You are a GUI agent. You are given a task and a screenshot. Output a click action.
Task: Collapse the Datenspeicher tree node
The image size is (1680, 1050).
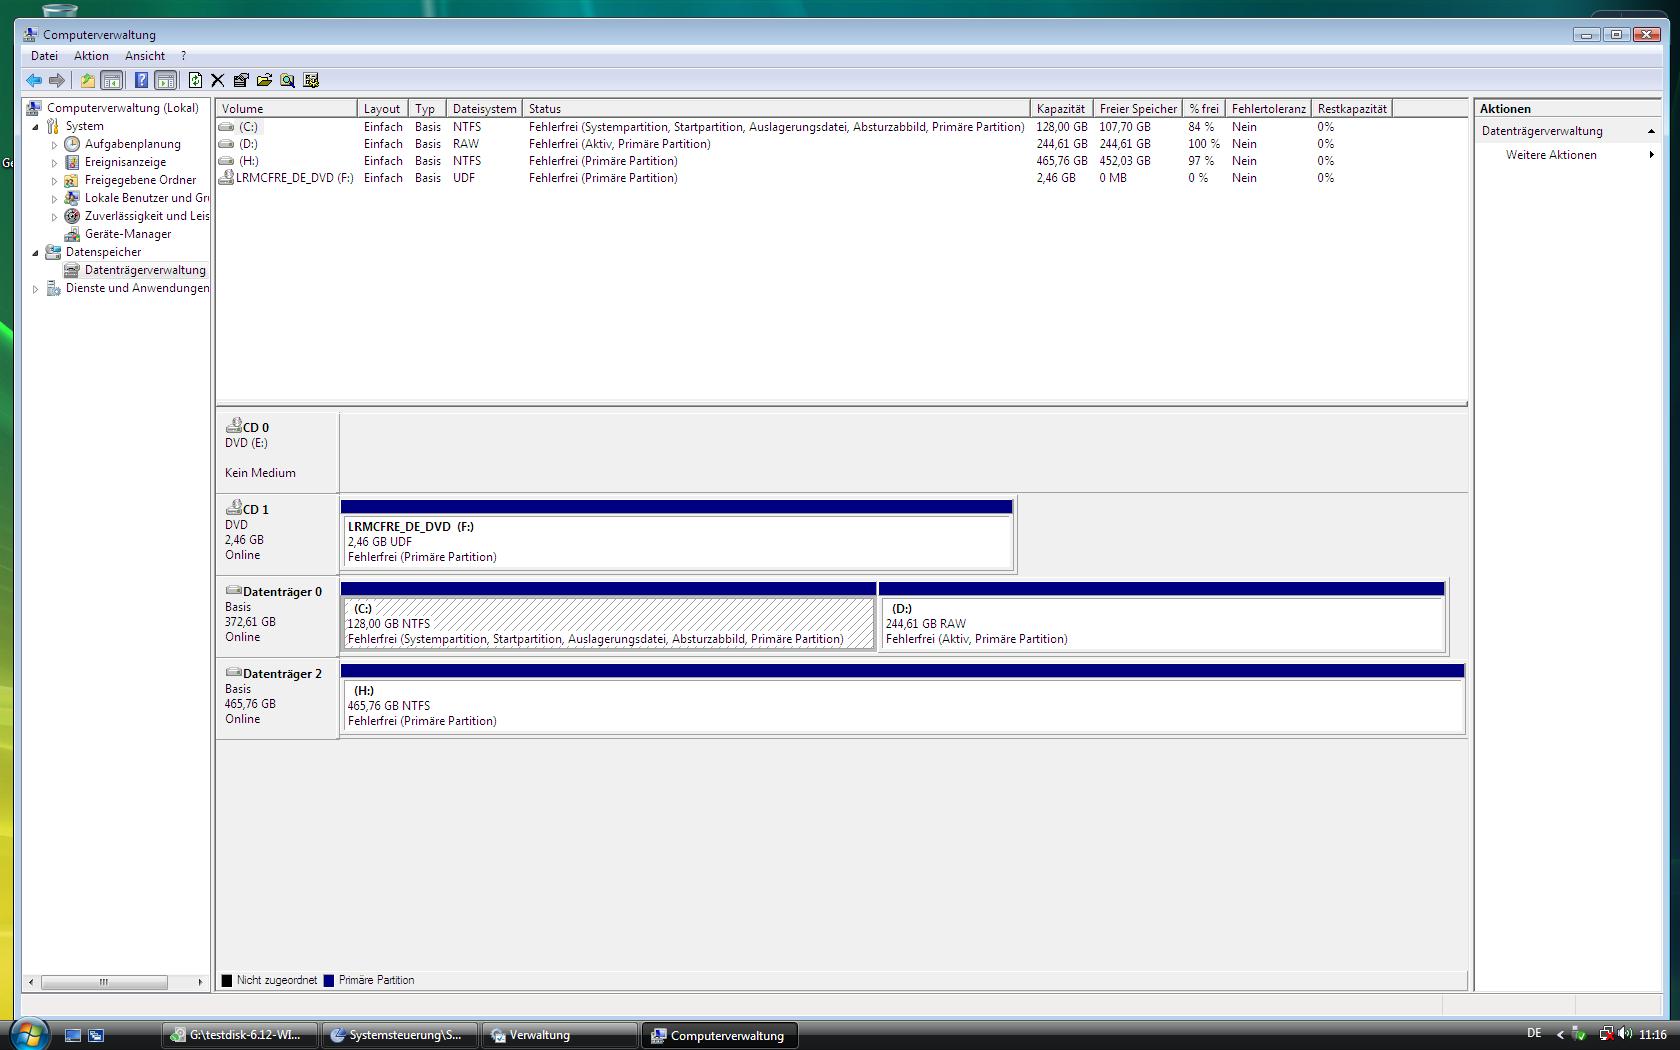pos(35,253)
